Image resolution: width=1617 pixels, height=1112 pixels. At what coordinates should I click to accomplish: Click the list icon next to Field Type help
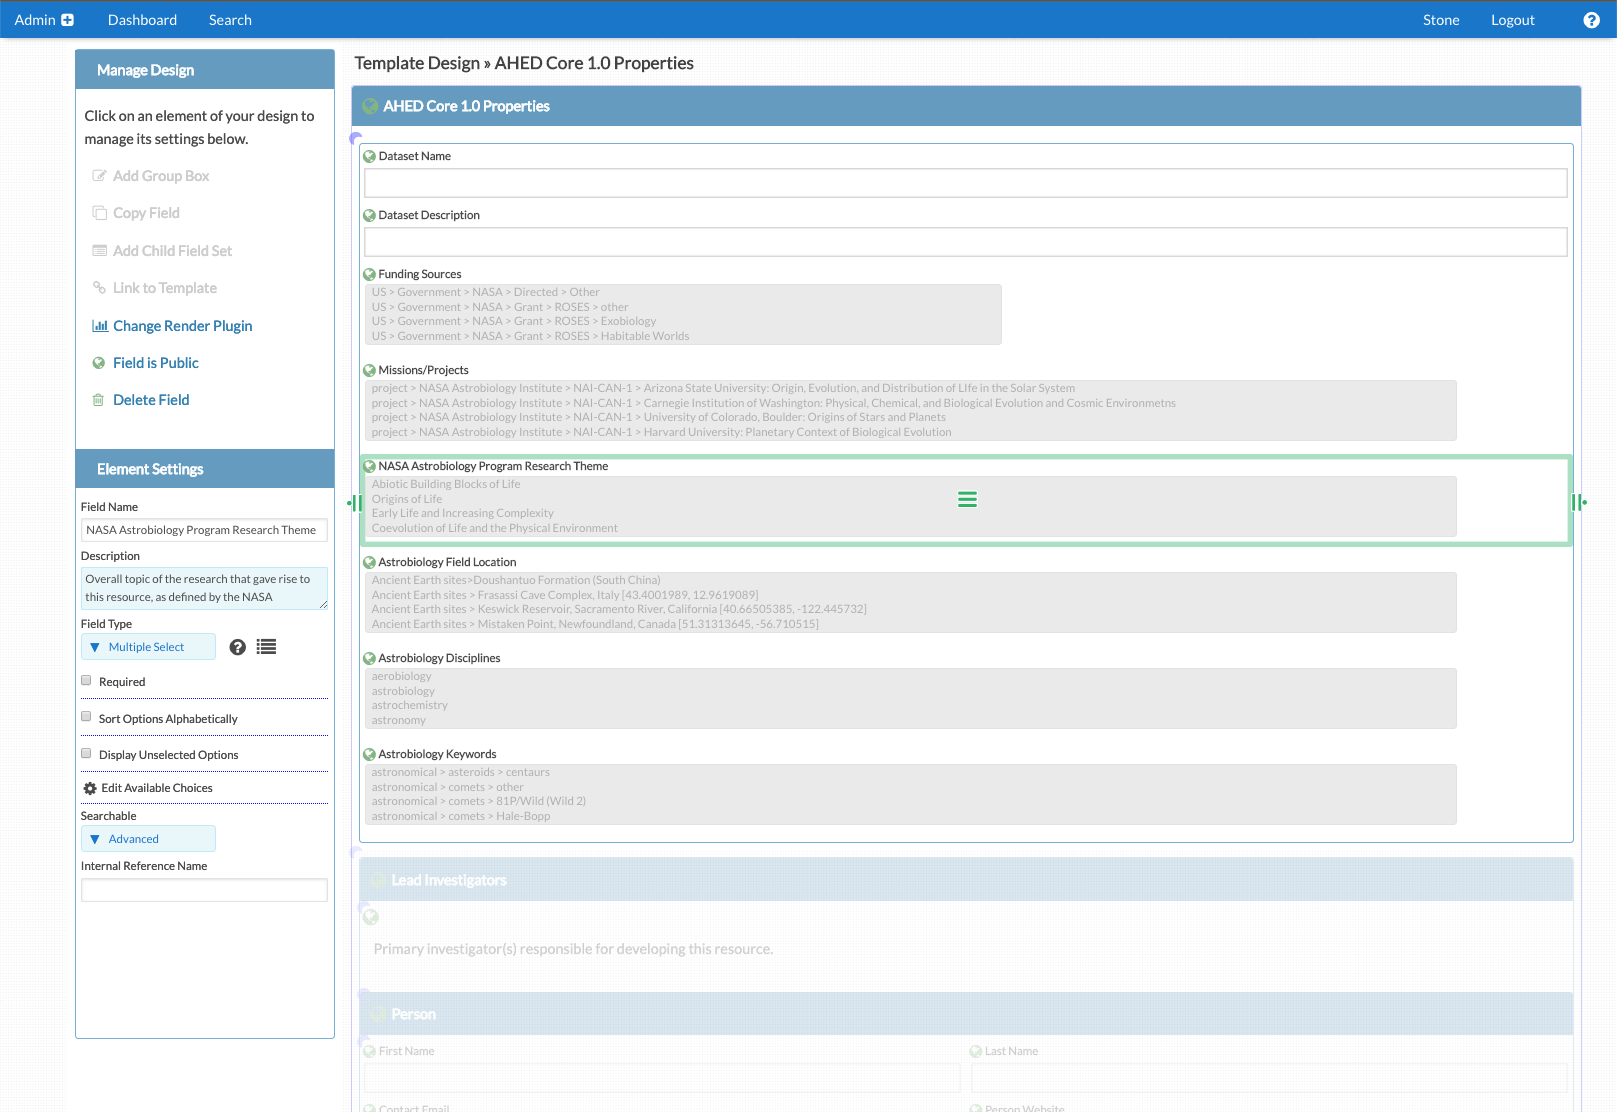coord(266,647)
